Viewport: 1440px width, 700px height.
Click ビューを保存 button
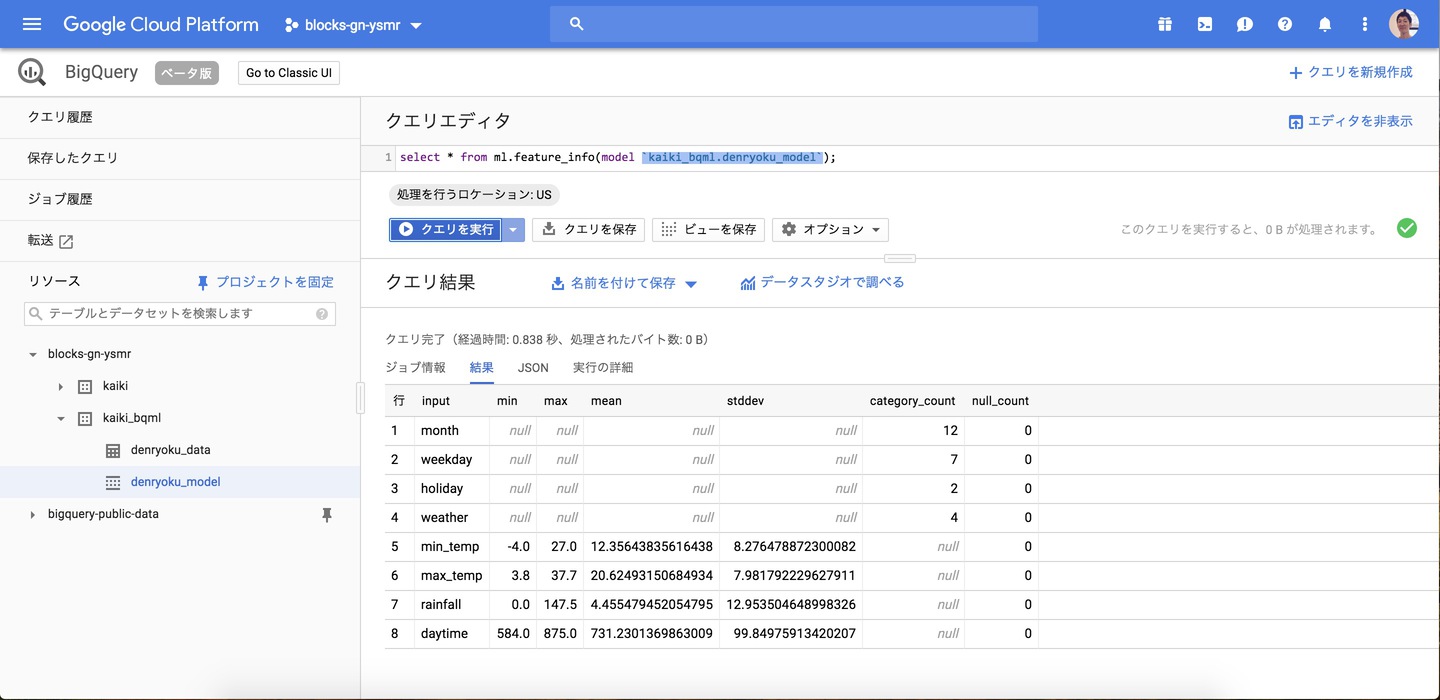(708, 229)
